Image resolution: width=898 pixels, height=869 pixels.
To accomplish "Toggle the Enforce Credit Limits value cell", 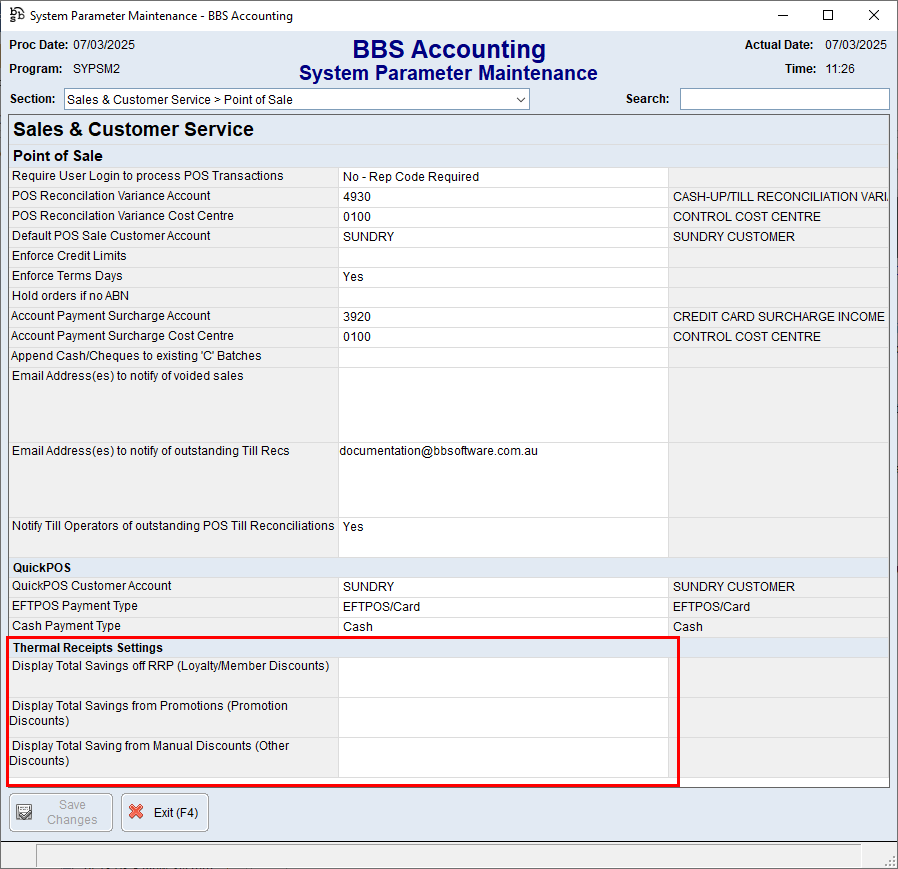I will [502, 257].
